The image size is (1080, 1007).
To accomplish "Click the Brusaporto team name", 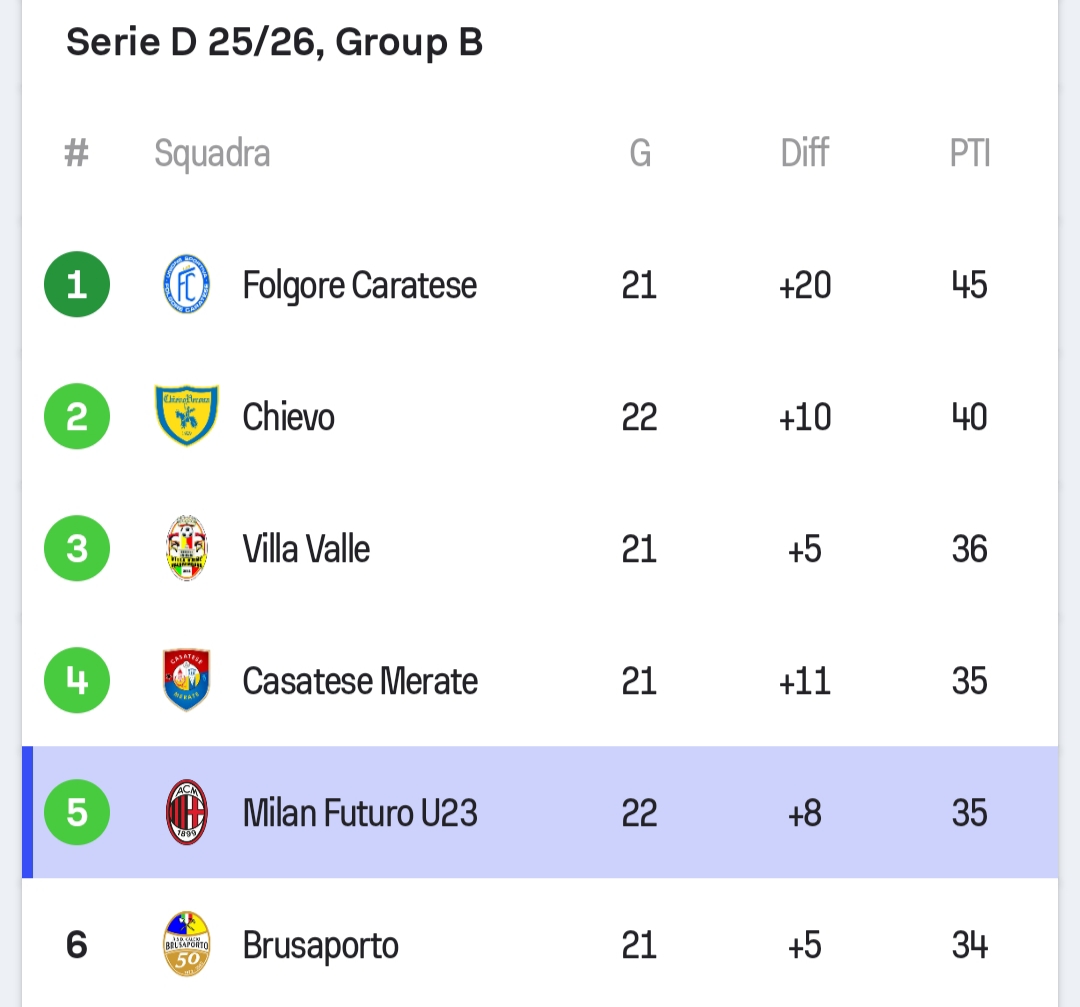I will pyautogui.click(x=320, y=946).
